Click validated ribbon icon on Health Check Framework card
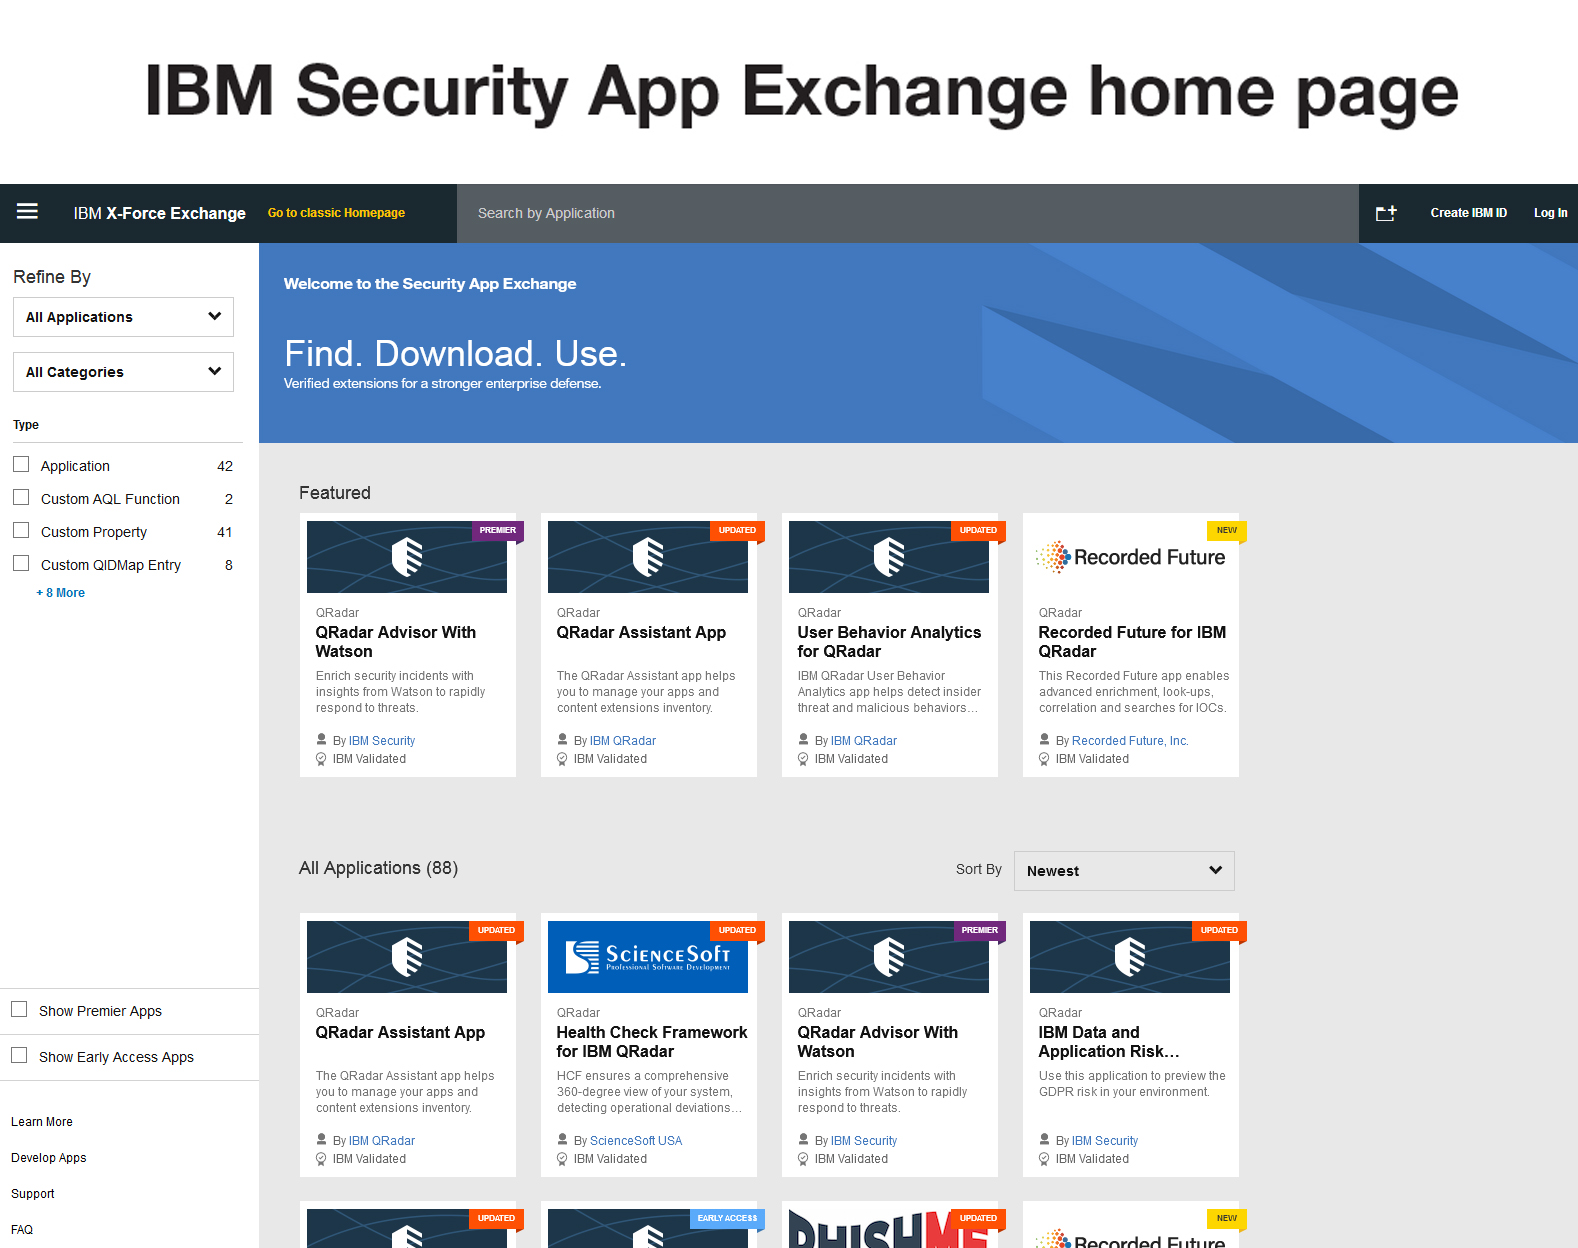Screen dimensions: 1578x1248 coord(562,1159)
